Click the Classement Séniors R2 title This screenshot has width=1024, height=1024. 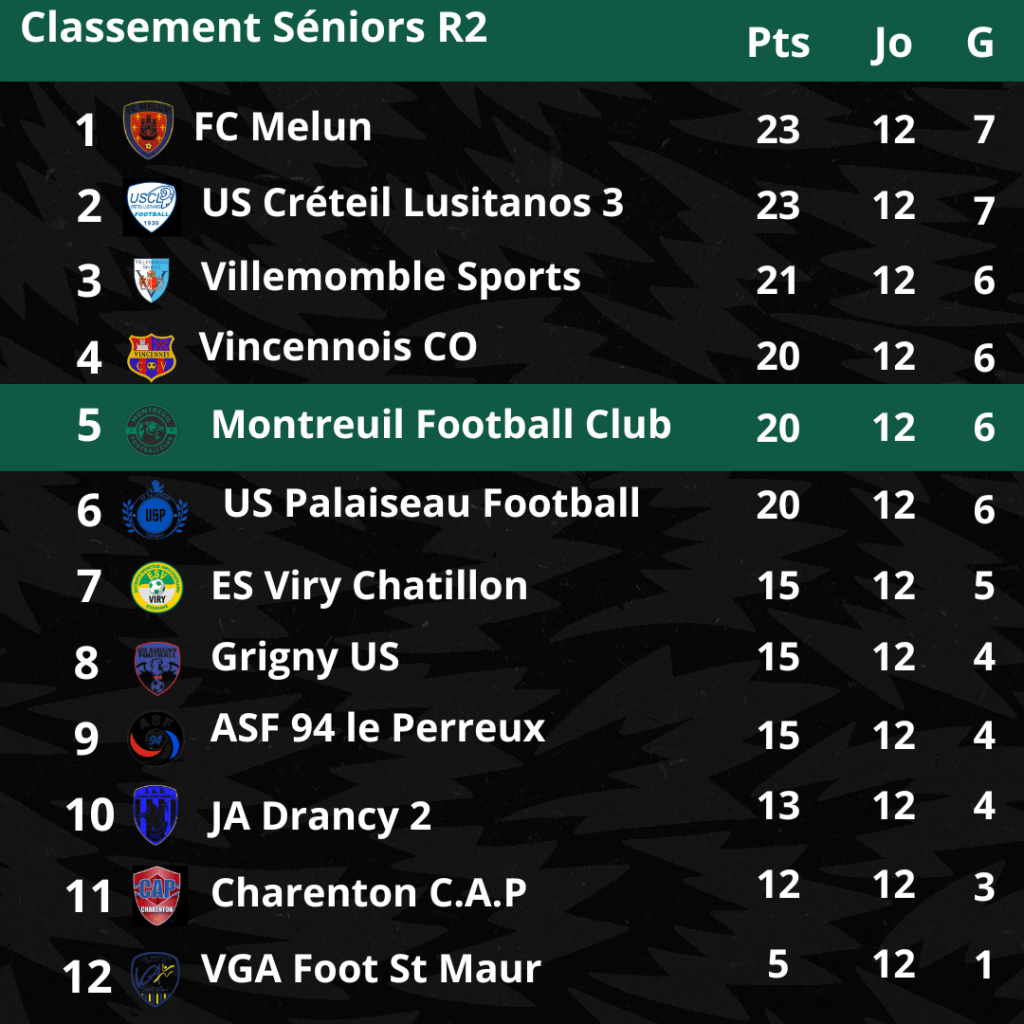pos(254,27)
